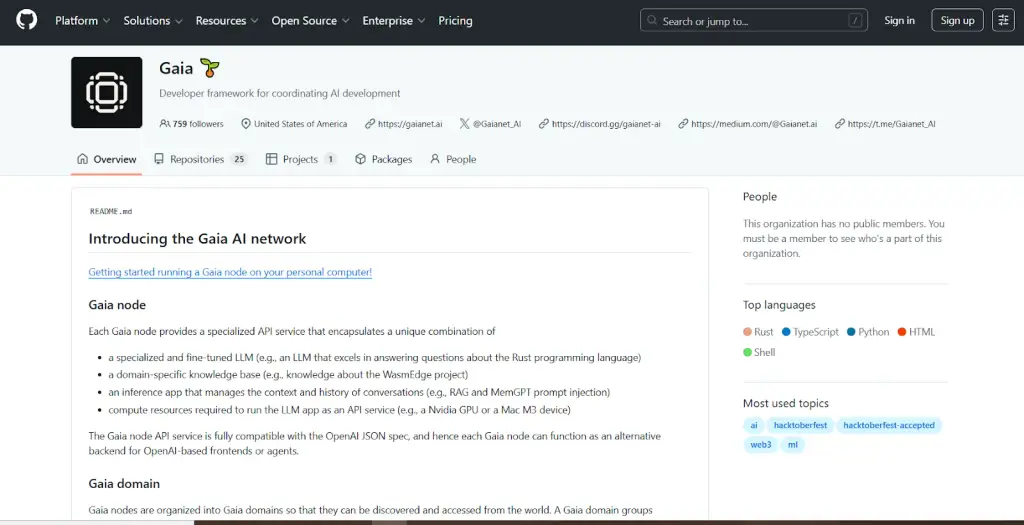
Task: Switch to the Projects tab
Action: [x=301, y=159]
